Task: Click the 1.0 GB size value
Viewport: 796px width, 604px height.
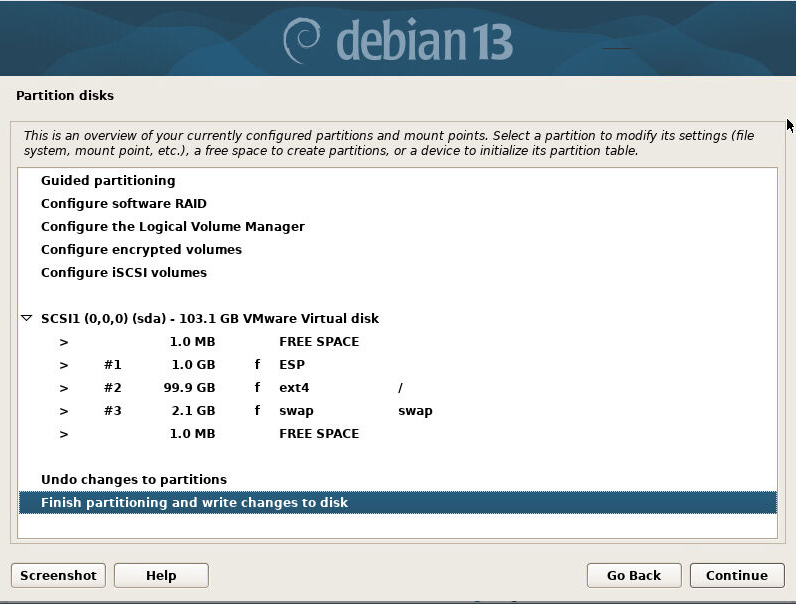Action: pos(193,364)
